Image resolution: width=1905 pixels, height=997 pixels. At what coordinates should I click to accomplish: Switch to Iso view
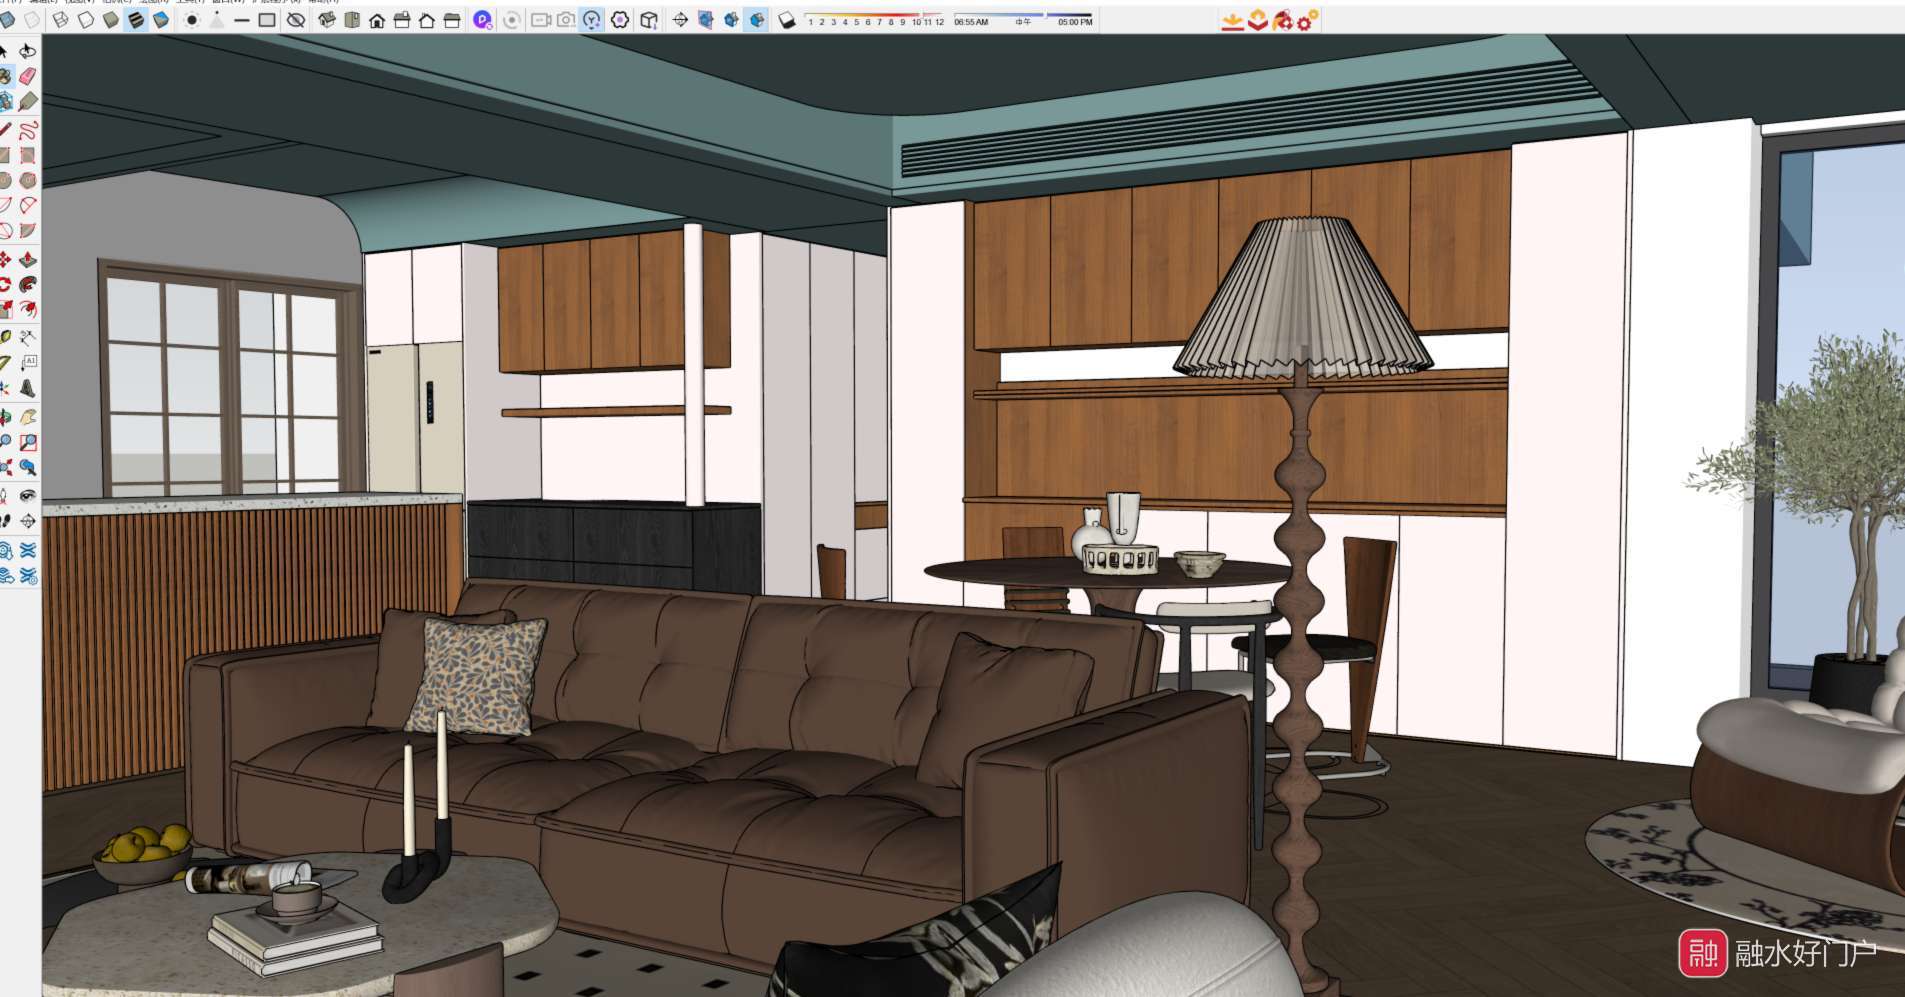pyautogui.click(x=327, y=20)
